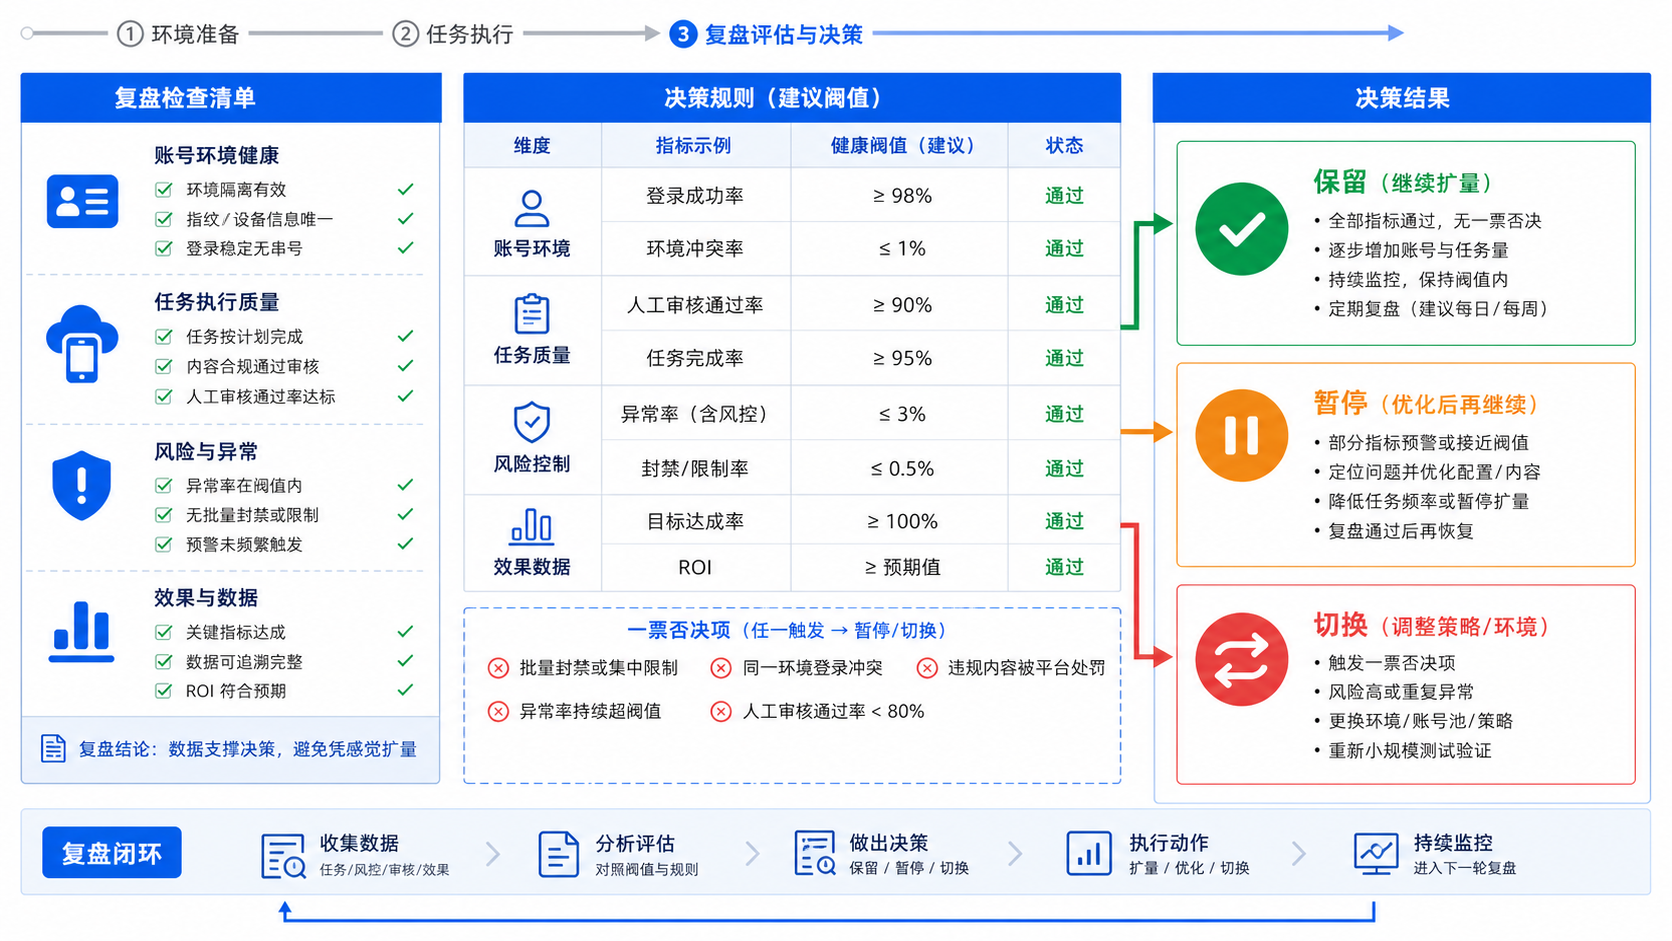
Task: Select the person icon above 账号环境
Action: tap(531, 208)
